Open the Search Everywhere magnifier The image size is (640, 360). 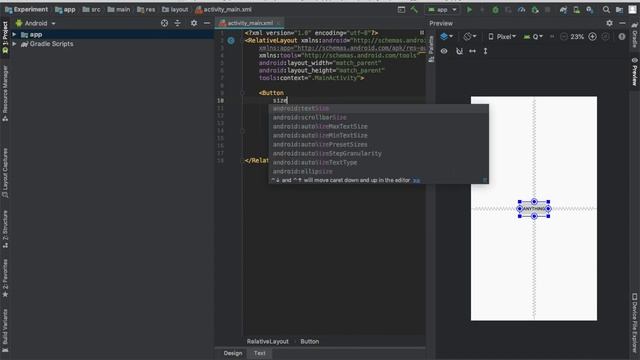(606, 9)
